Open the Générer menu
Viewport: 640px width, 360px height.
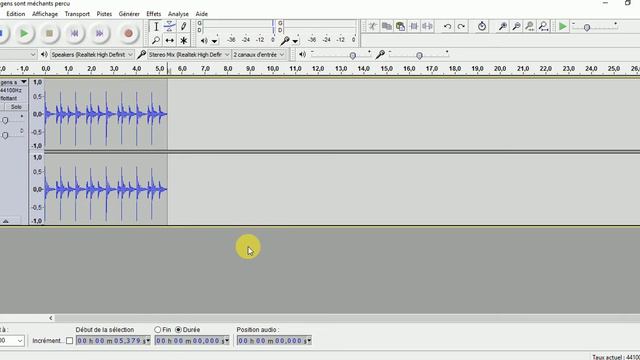[129, 14]
